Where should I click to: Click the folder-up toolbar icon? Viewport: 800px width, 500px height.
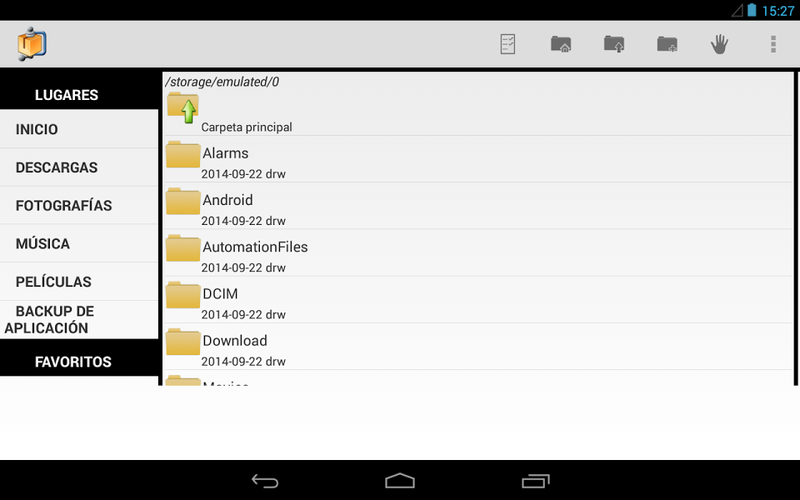[x=614, y=44]
